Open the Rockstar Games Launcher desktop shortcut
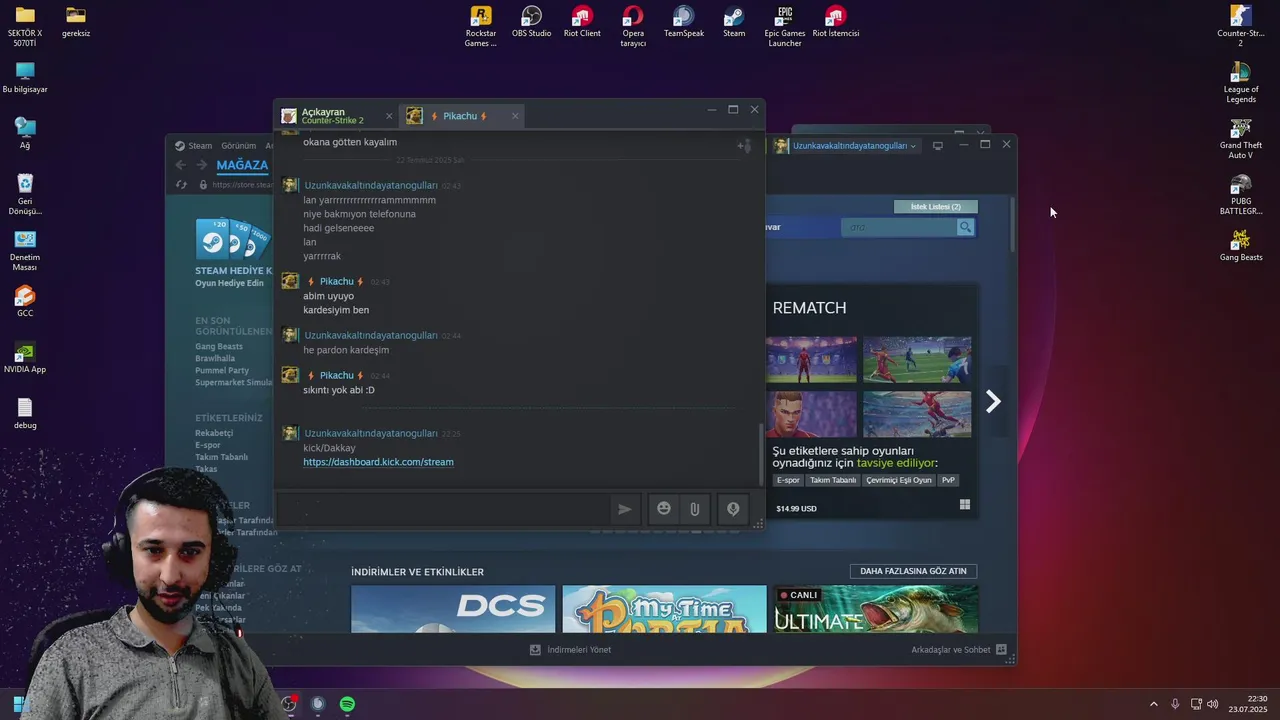The image size is (1280, 720). [480, 27]
